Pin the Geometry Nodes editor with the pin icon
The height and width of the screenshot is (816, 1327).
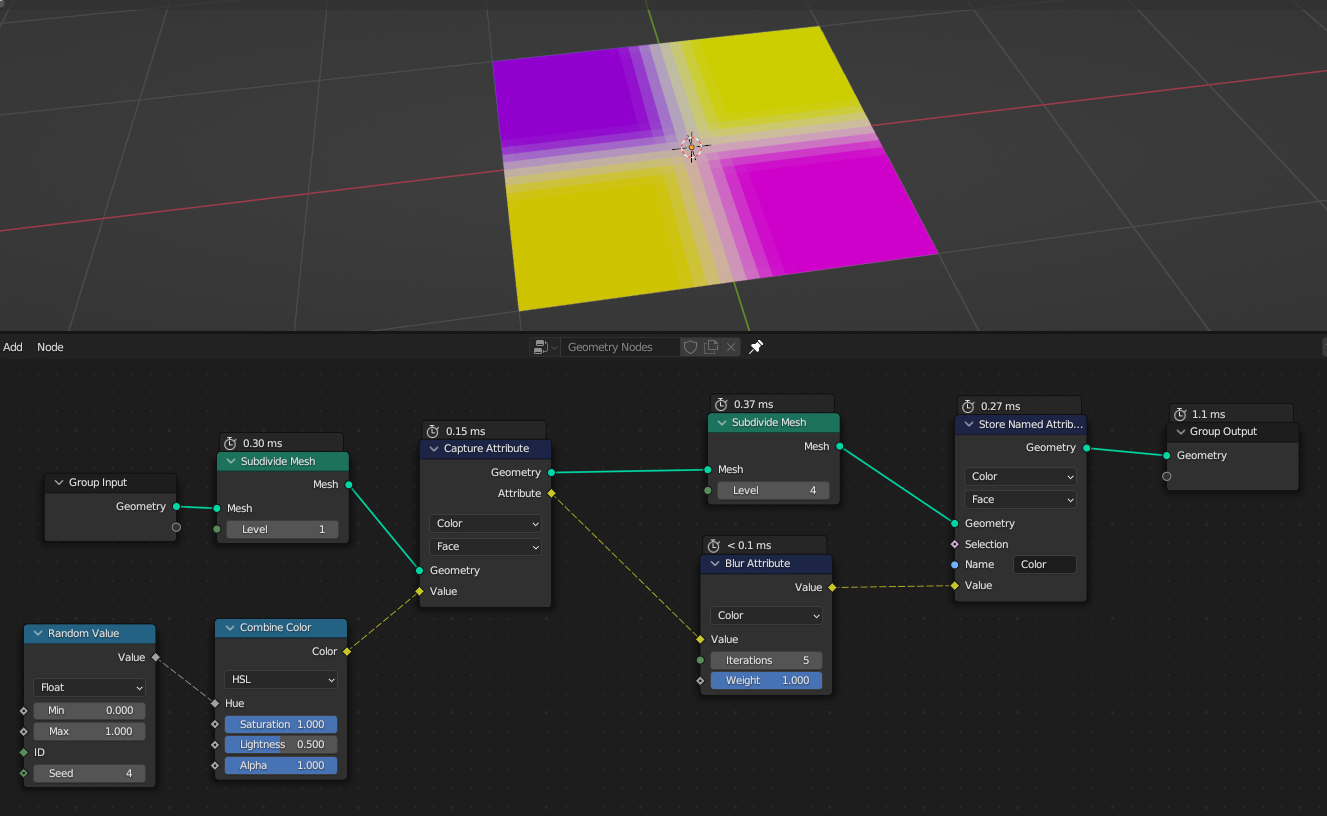[x=755, y=346]
